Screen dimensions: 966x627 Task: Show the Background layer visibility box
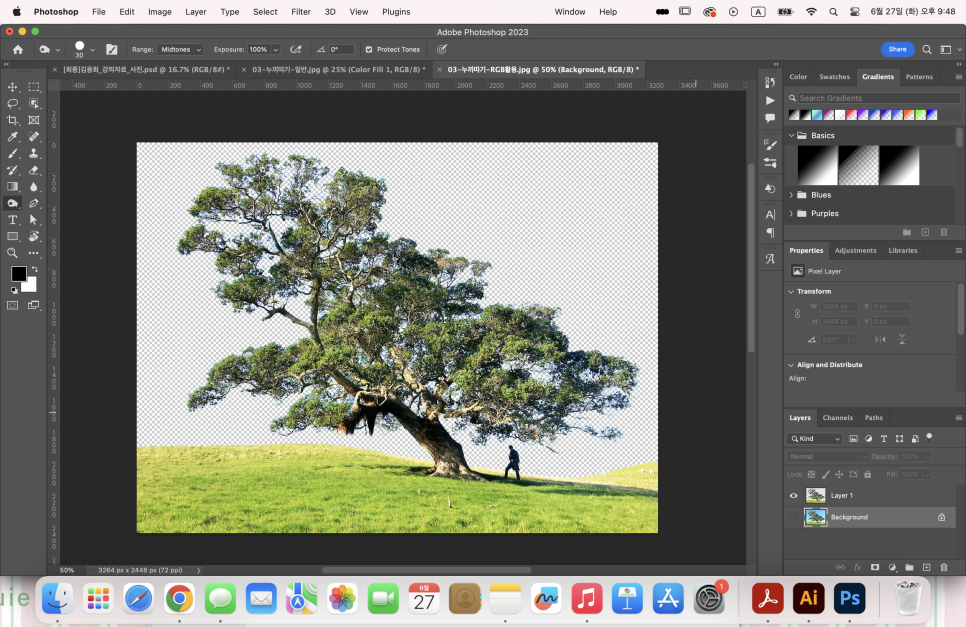pos(794,517)
